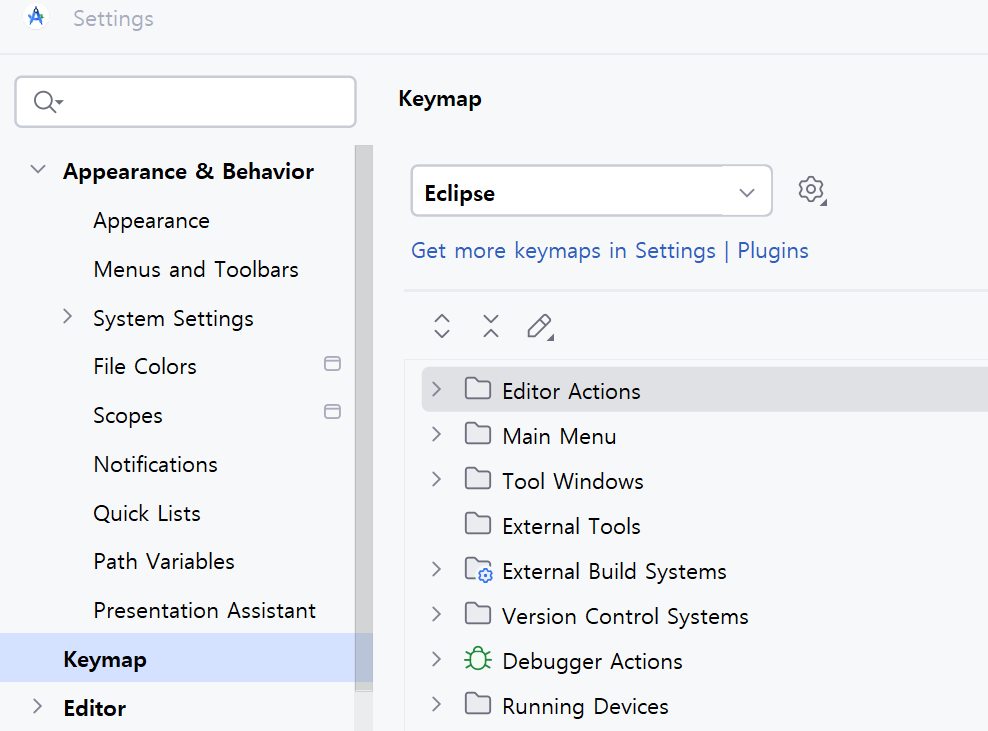Click Version Control Systems folder icon
Screen dimensions: 988x731
pyautogui.click(x=478, y=614)
